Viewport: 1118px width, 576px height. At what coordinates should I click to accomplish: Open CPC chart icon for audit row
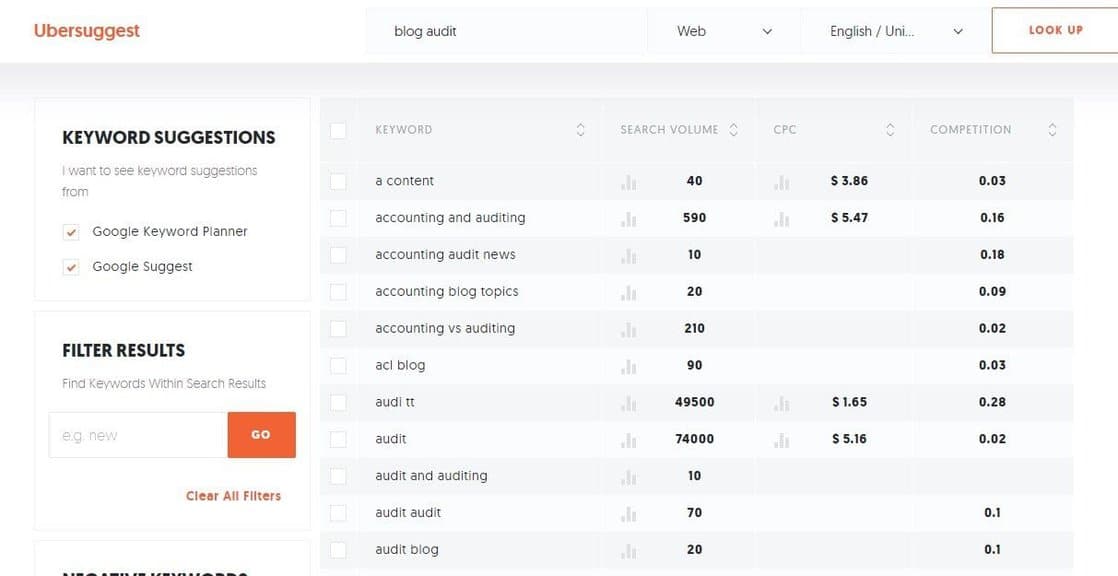coord(781,440)
